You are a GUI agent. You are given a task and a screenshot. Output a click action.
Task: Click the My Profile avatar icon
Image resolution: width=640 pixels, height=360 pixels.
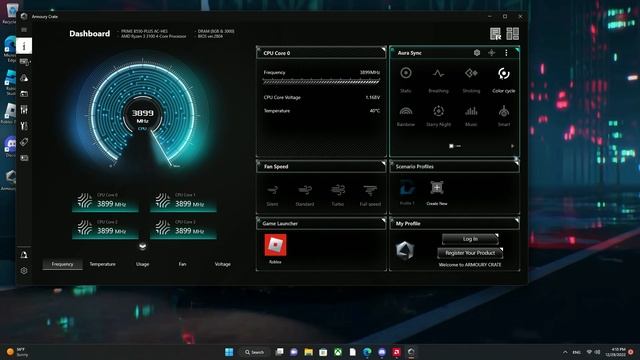click(405, 250)
